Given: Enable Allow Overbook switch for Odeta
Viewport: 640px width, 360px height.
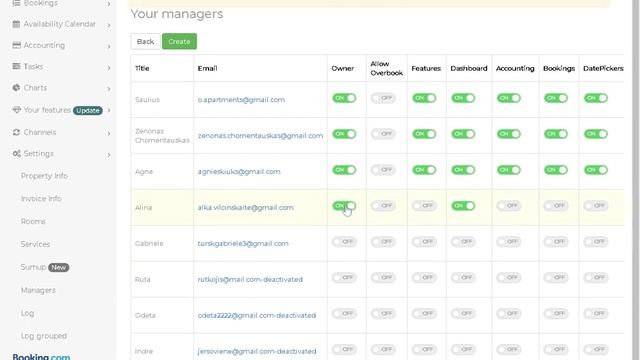Looking at the screenshot, I should (x=383, y=313).
